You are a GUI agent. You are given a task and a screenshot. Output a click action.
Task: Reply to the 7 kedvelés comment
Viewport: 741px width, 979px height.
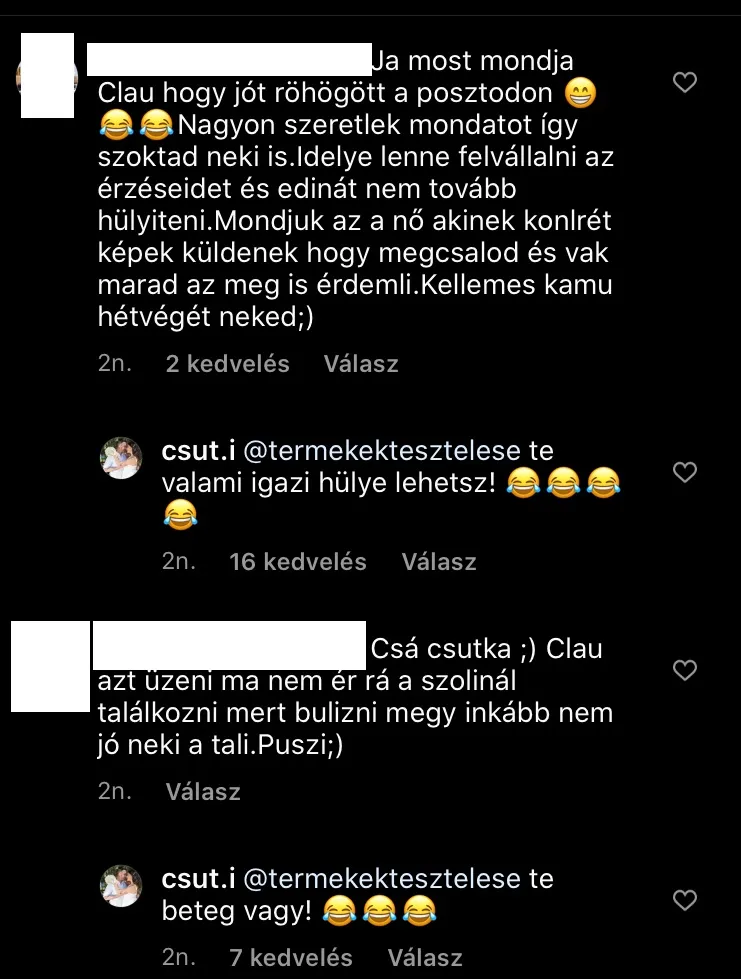coord(425,958)
